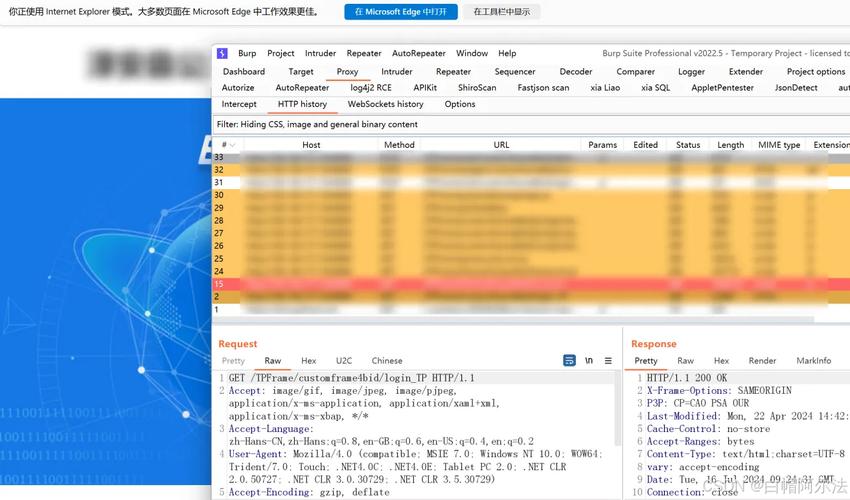The width and height of the screenshot is (850, 500).
Task: Open the Project options tab
Action: click(x=816, y=72)
